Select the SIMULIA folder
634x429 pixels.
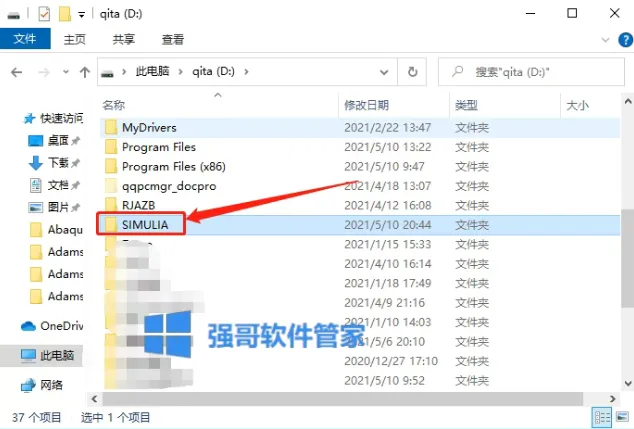360,225
